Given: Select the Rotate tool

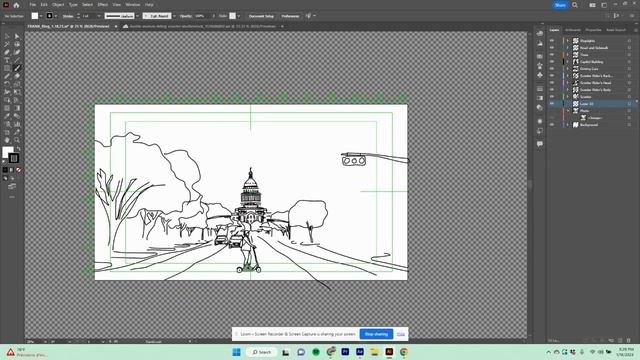Looking at the screenshot, I should tap(7, 84).
